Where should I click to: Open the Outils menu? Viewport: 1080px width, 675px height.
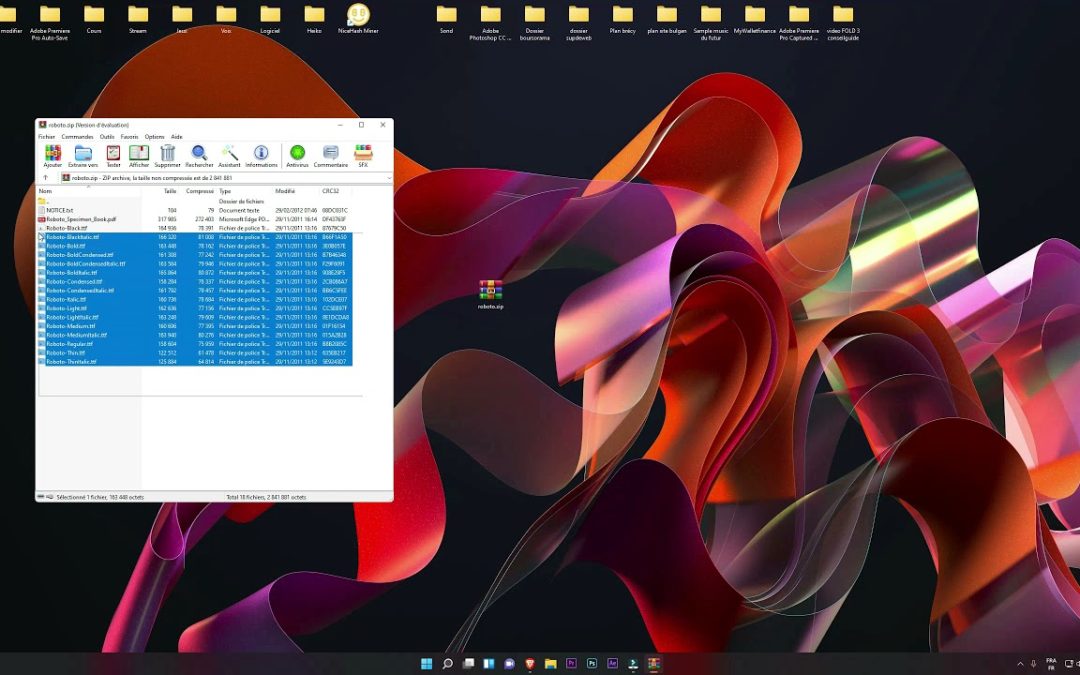tap(107, 137)
